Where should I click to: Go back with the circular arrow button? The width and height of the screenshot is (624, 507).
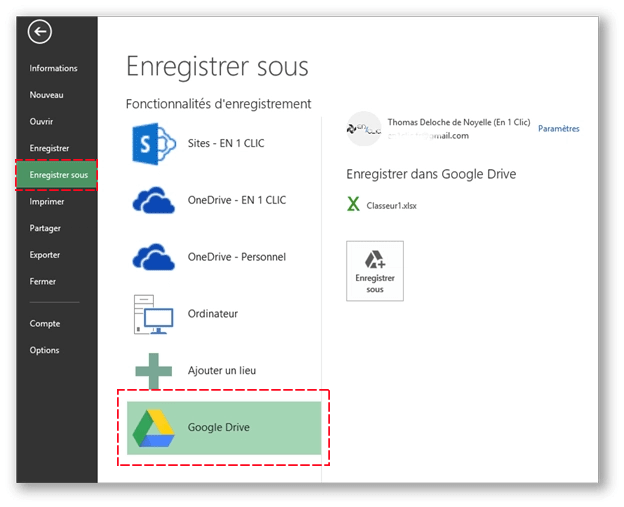click(x=40, y=31)
